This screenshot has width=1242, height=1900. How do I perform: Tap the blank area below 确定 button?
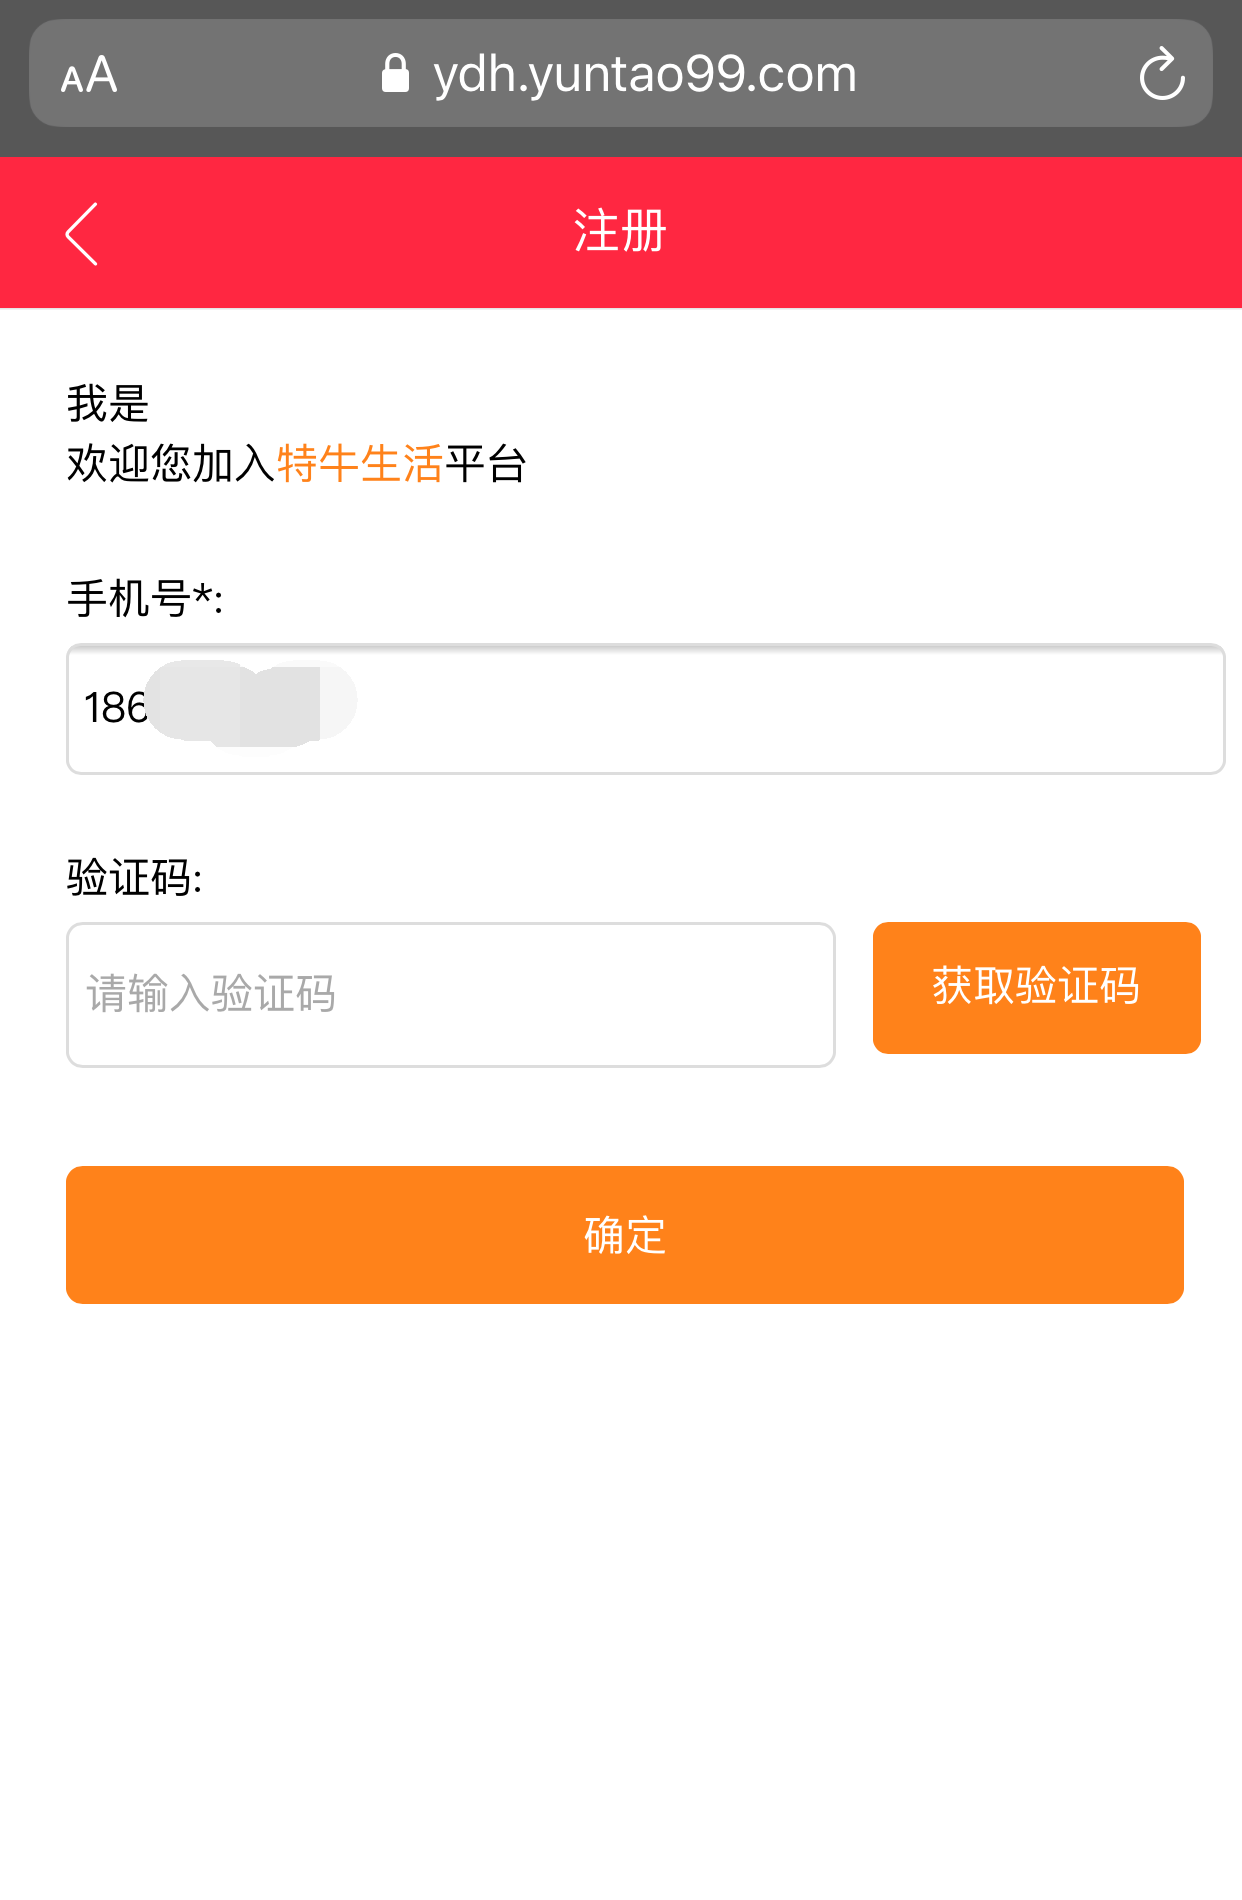click(620, 1600)
